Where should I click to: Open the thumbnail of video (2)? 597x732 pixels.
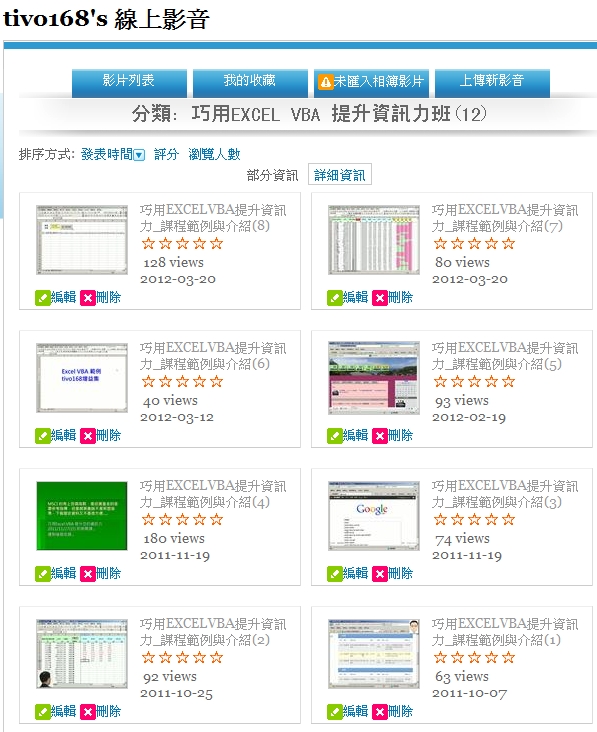(82, 654)
